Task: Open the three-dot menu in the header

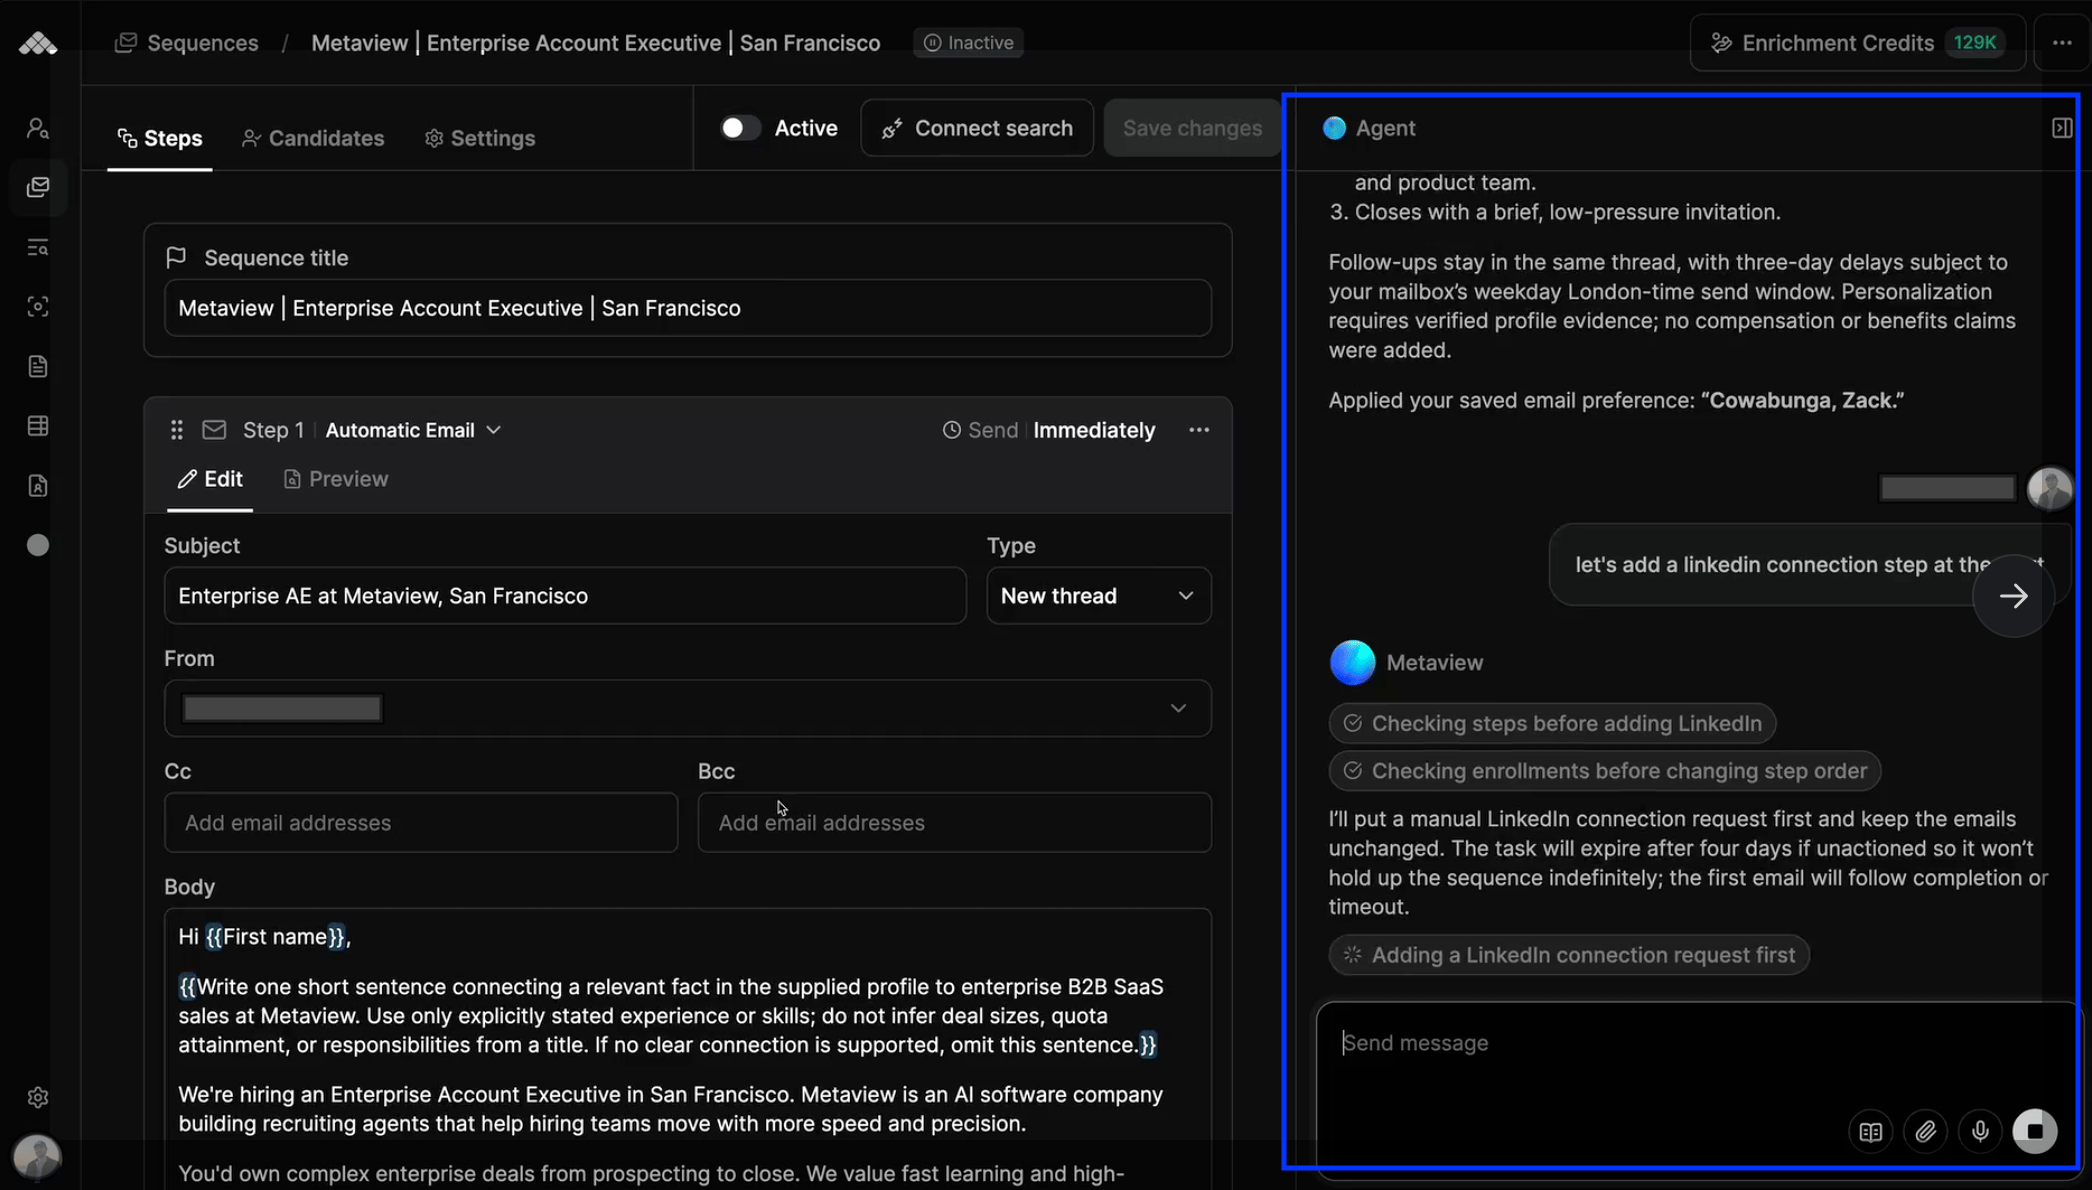Action: click(2062, 43)
